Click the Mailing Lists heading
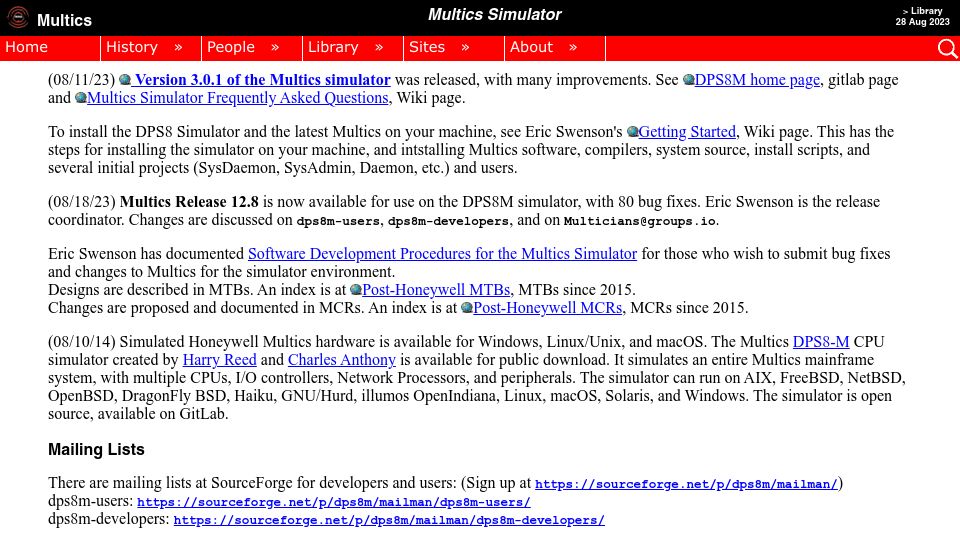 96,449
